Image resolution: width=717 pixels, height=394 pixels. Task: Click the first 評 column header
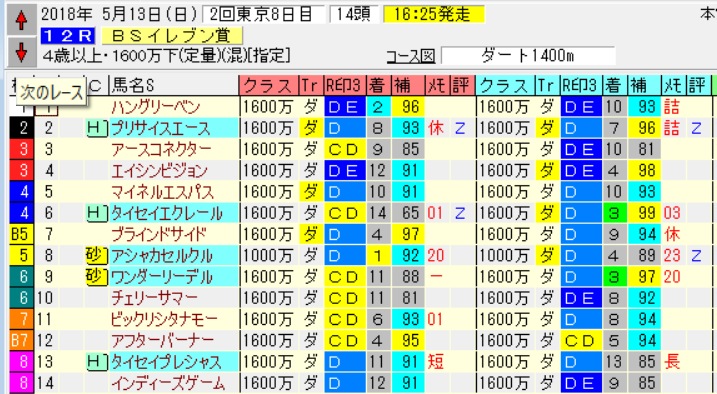[x=462, y=85]
